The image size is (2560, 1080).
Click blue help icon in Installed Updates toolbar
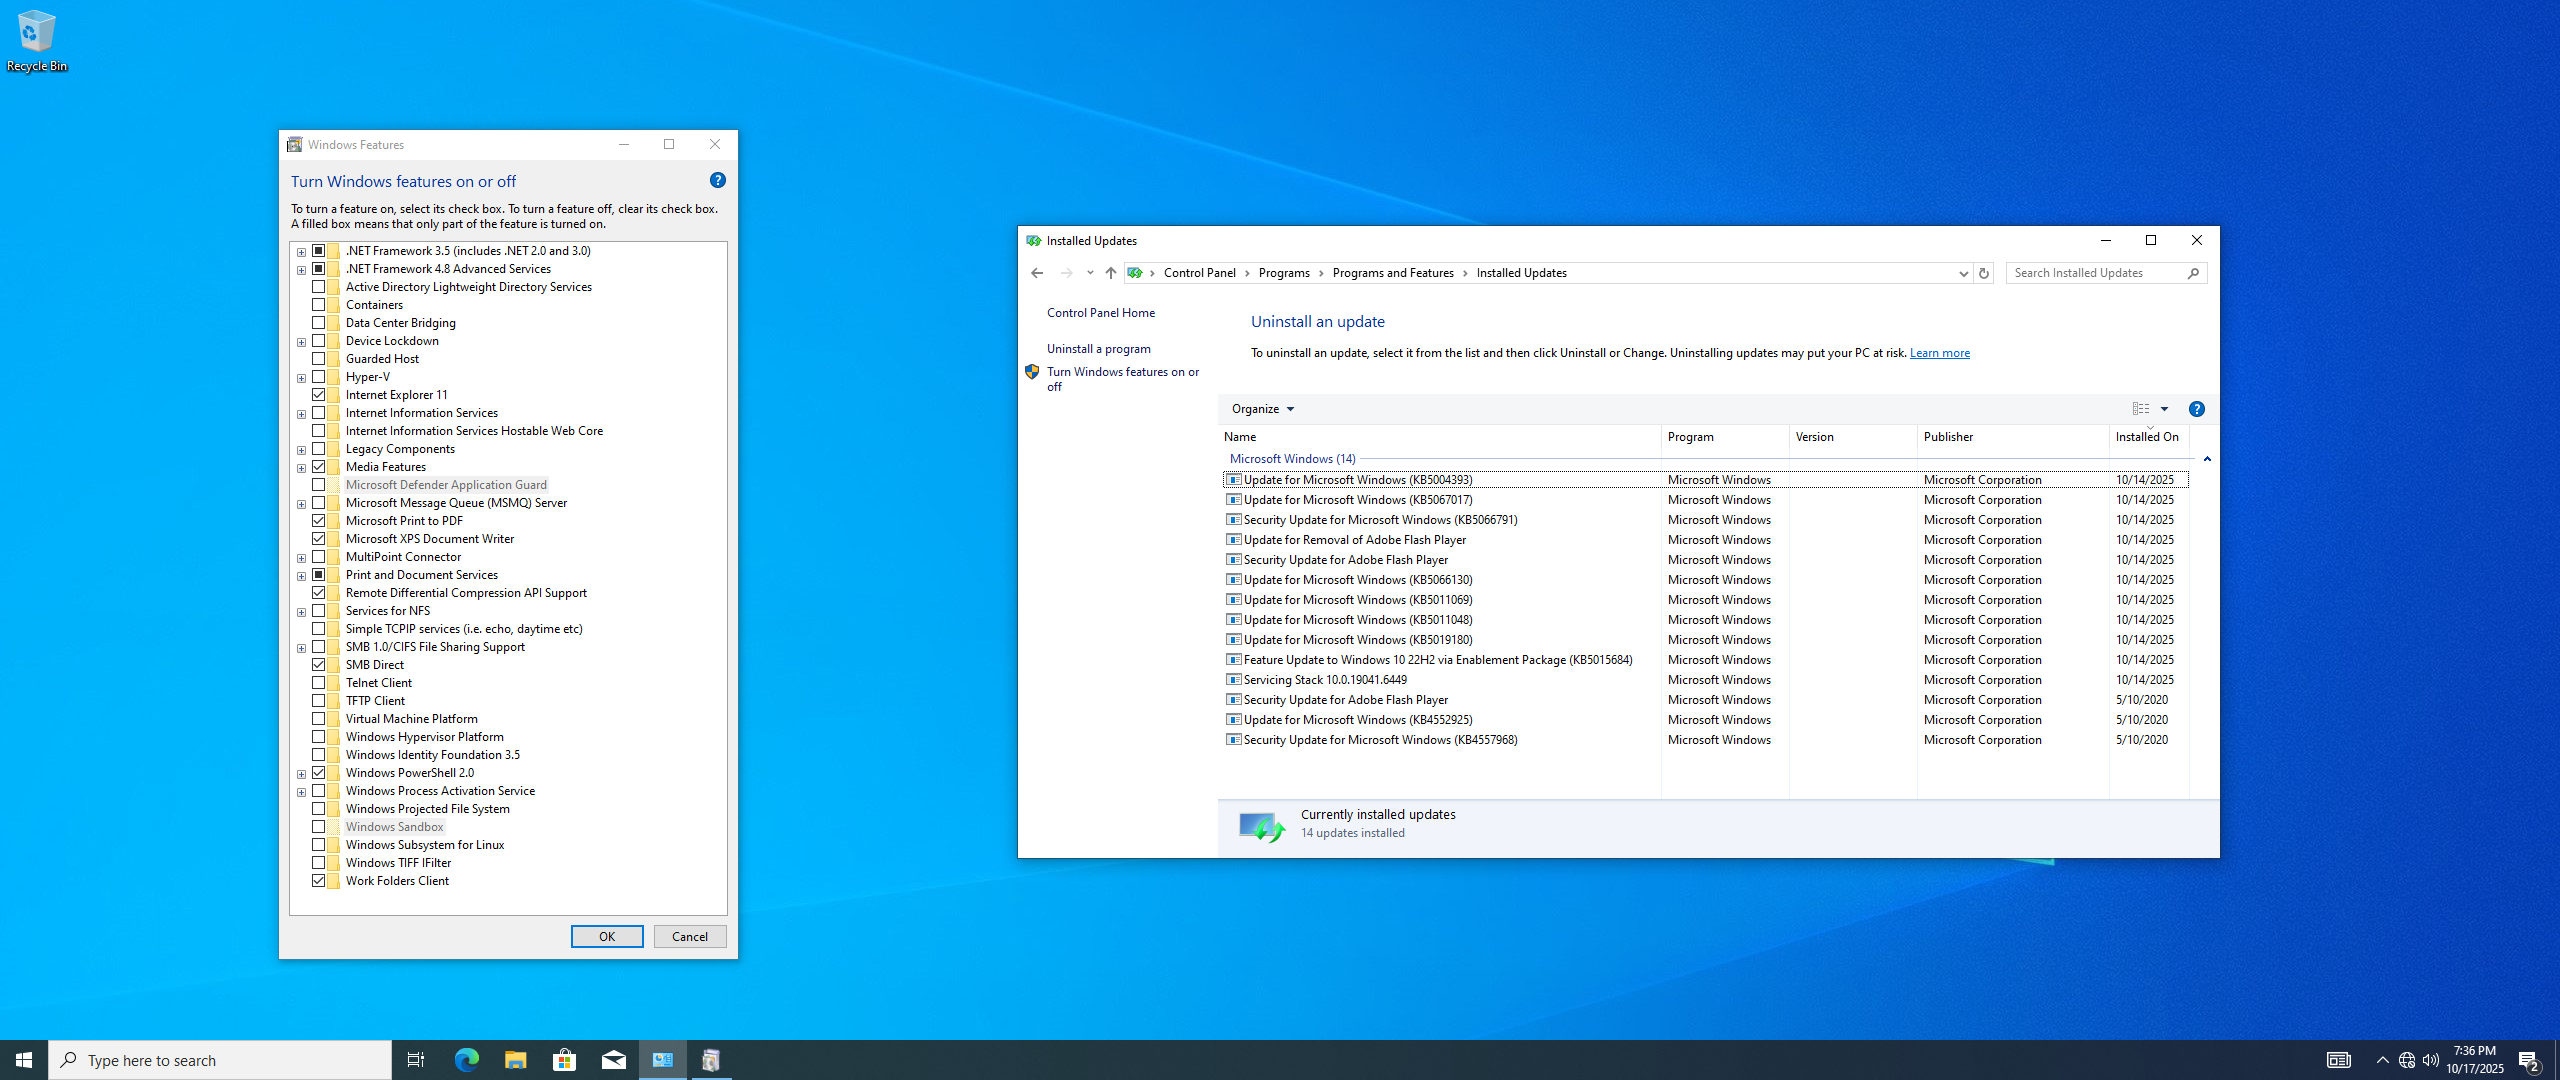(2196, 409)
